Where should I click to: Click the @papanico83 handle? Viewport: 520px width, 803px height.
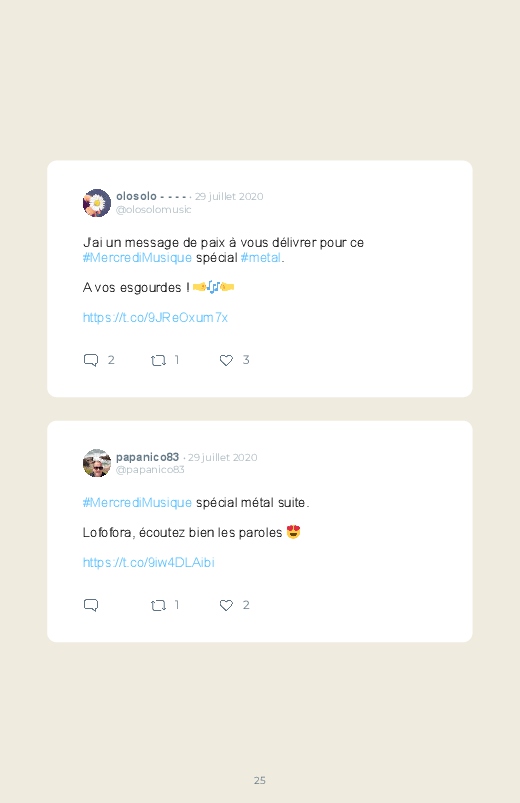tap(150, 470)
